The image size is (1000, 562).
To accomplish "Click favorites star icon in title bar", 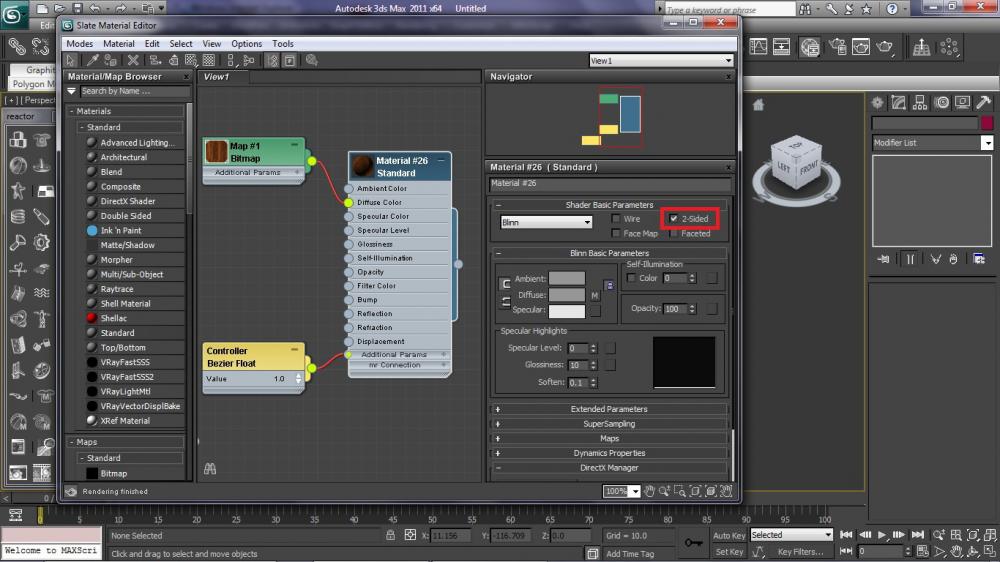I will [x=866, y=9].
